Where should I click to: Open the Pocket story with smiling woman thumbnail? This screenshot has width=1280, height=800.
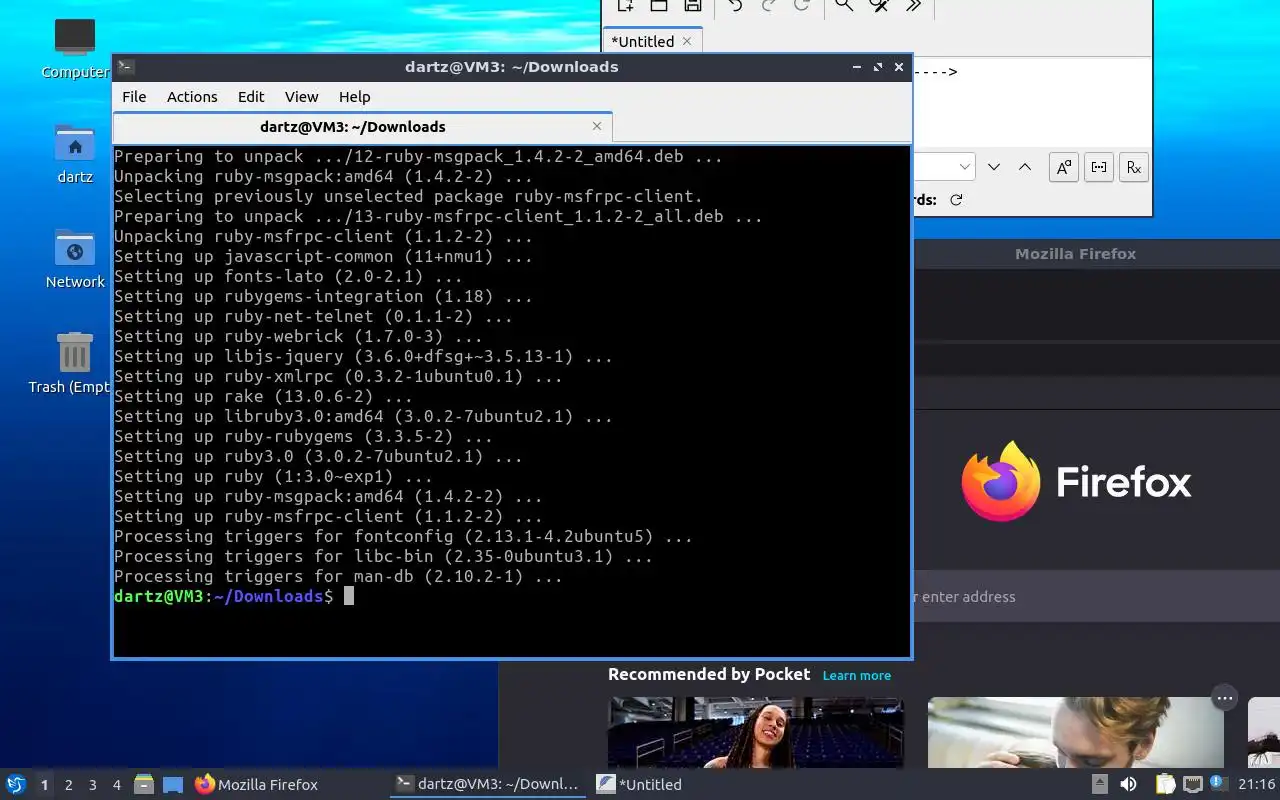tap(756, 733)
